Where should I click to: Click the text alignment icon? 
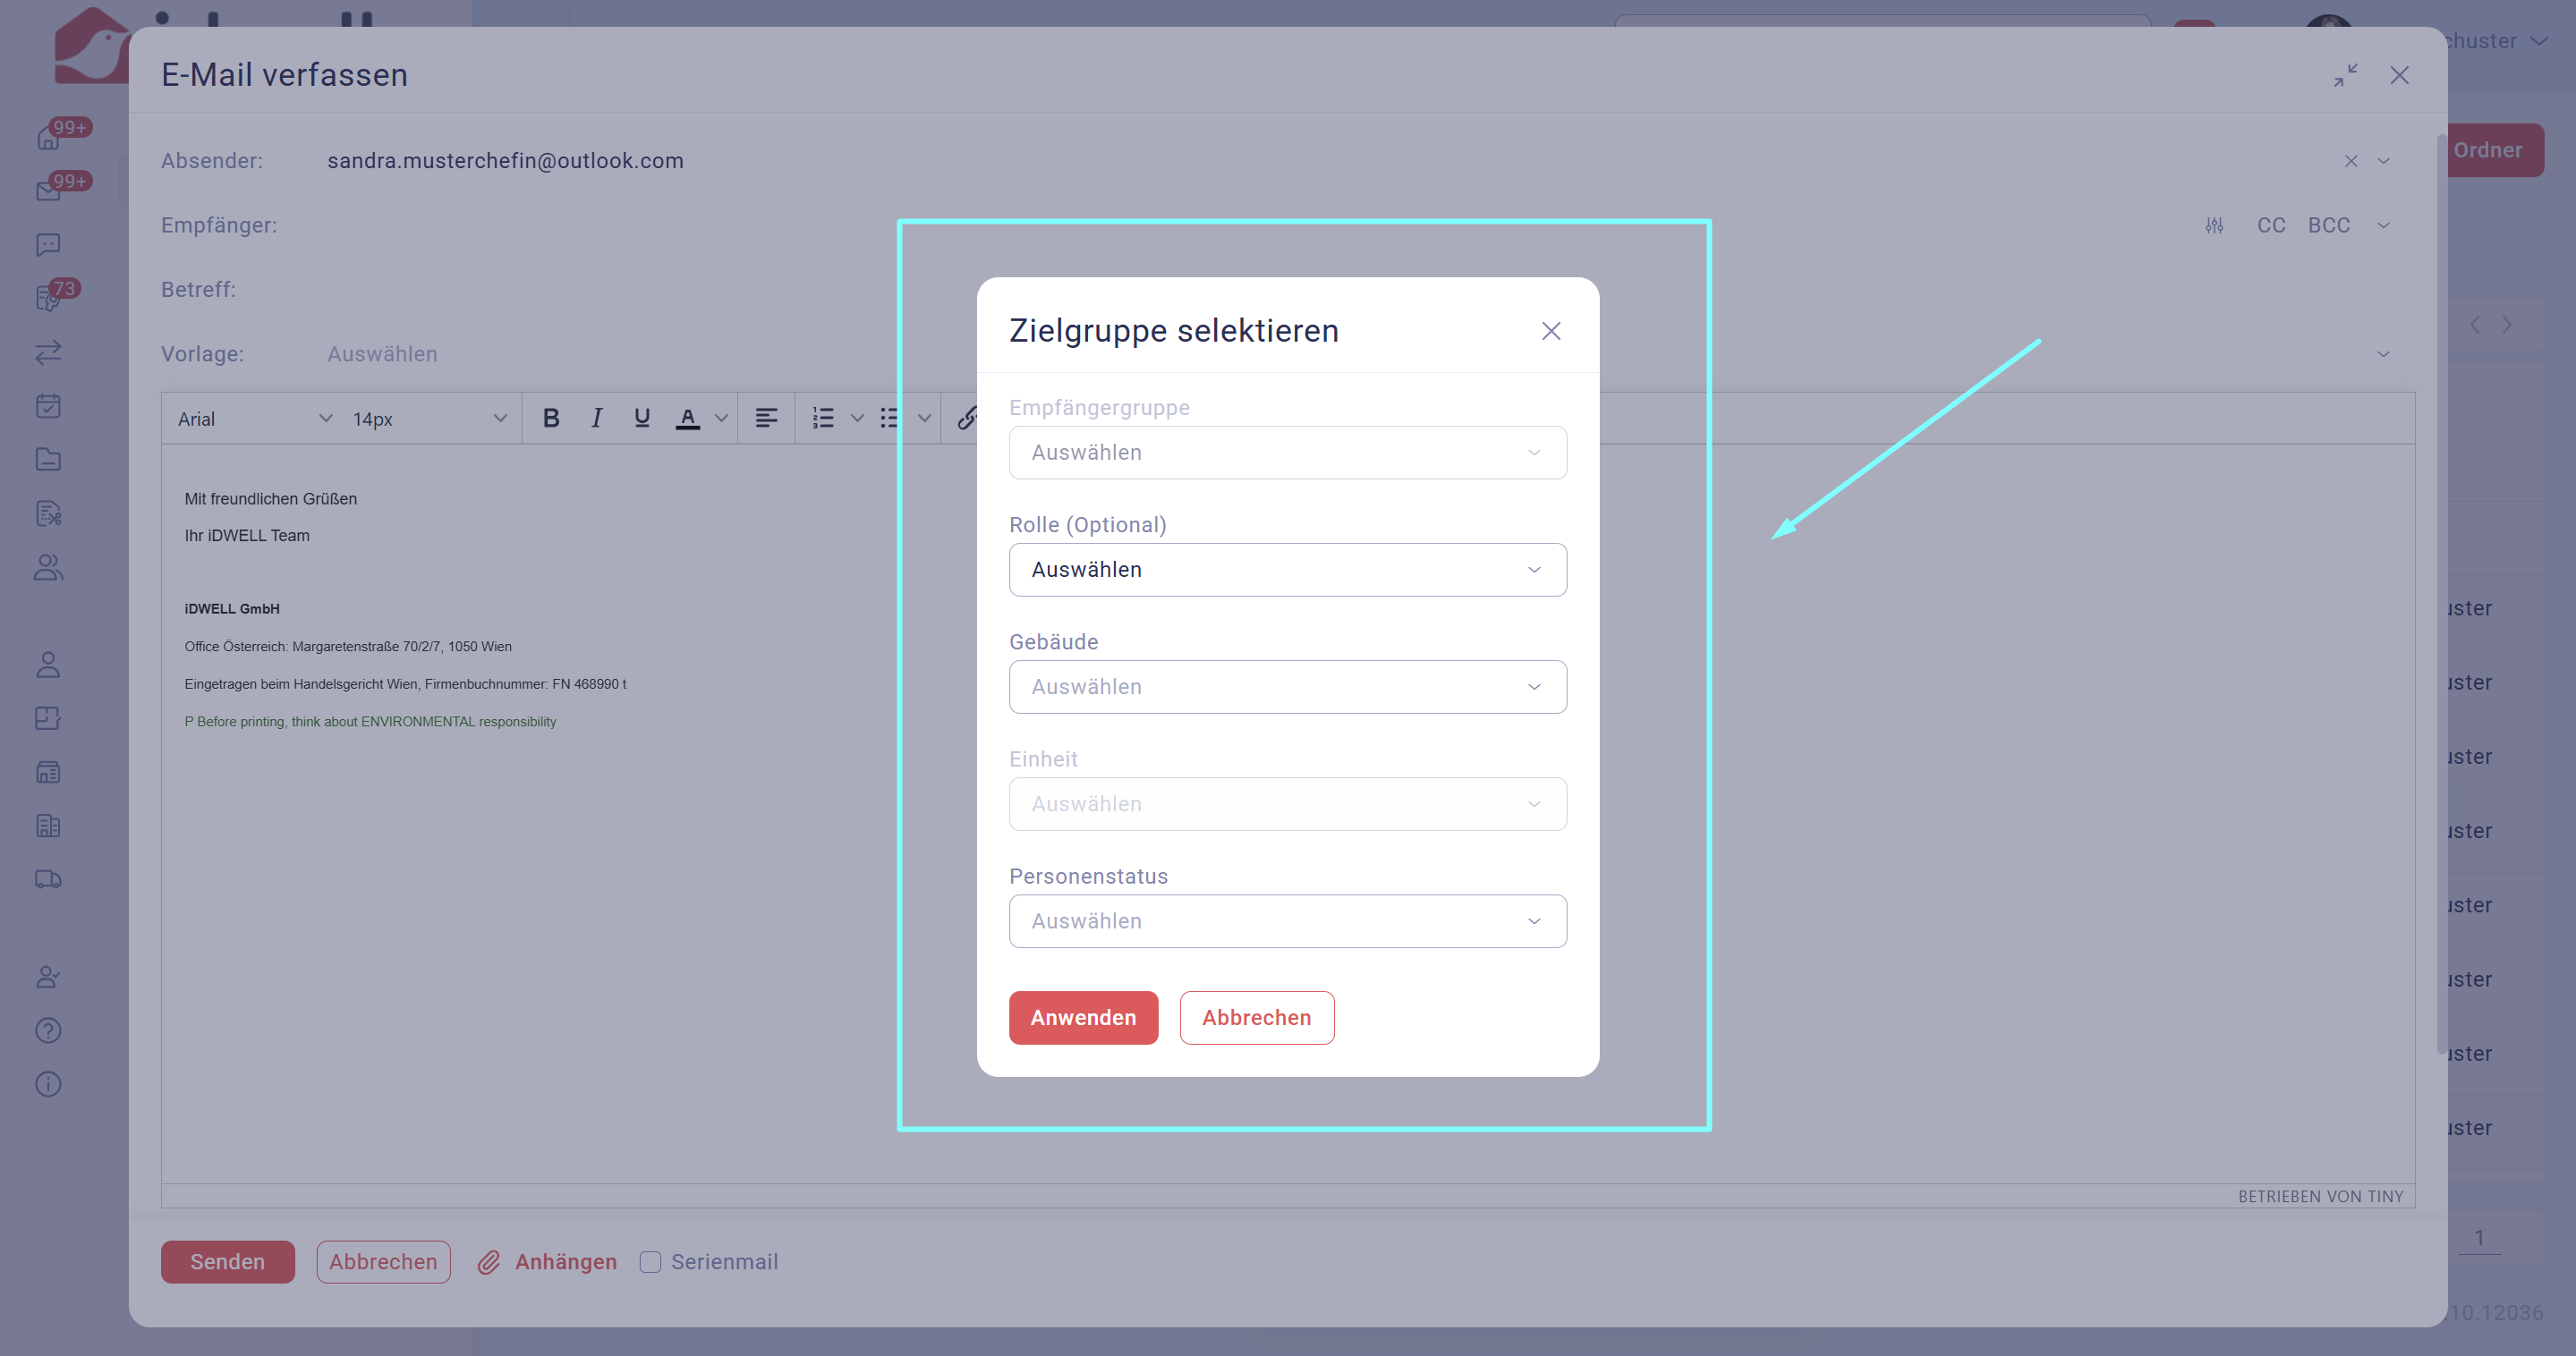[x=766, y=418]
